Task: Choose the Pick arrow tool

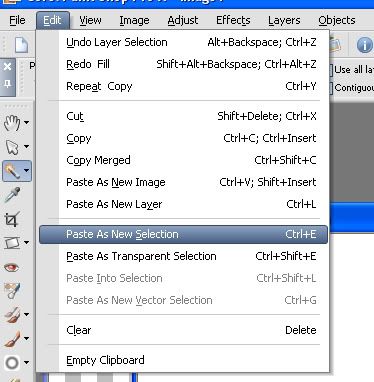Action: 12,147
